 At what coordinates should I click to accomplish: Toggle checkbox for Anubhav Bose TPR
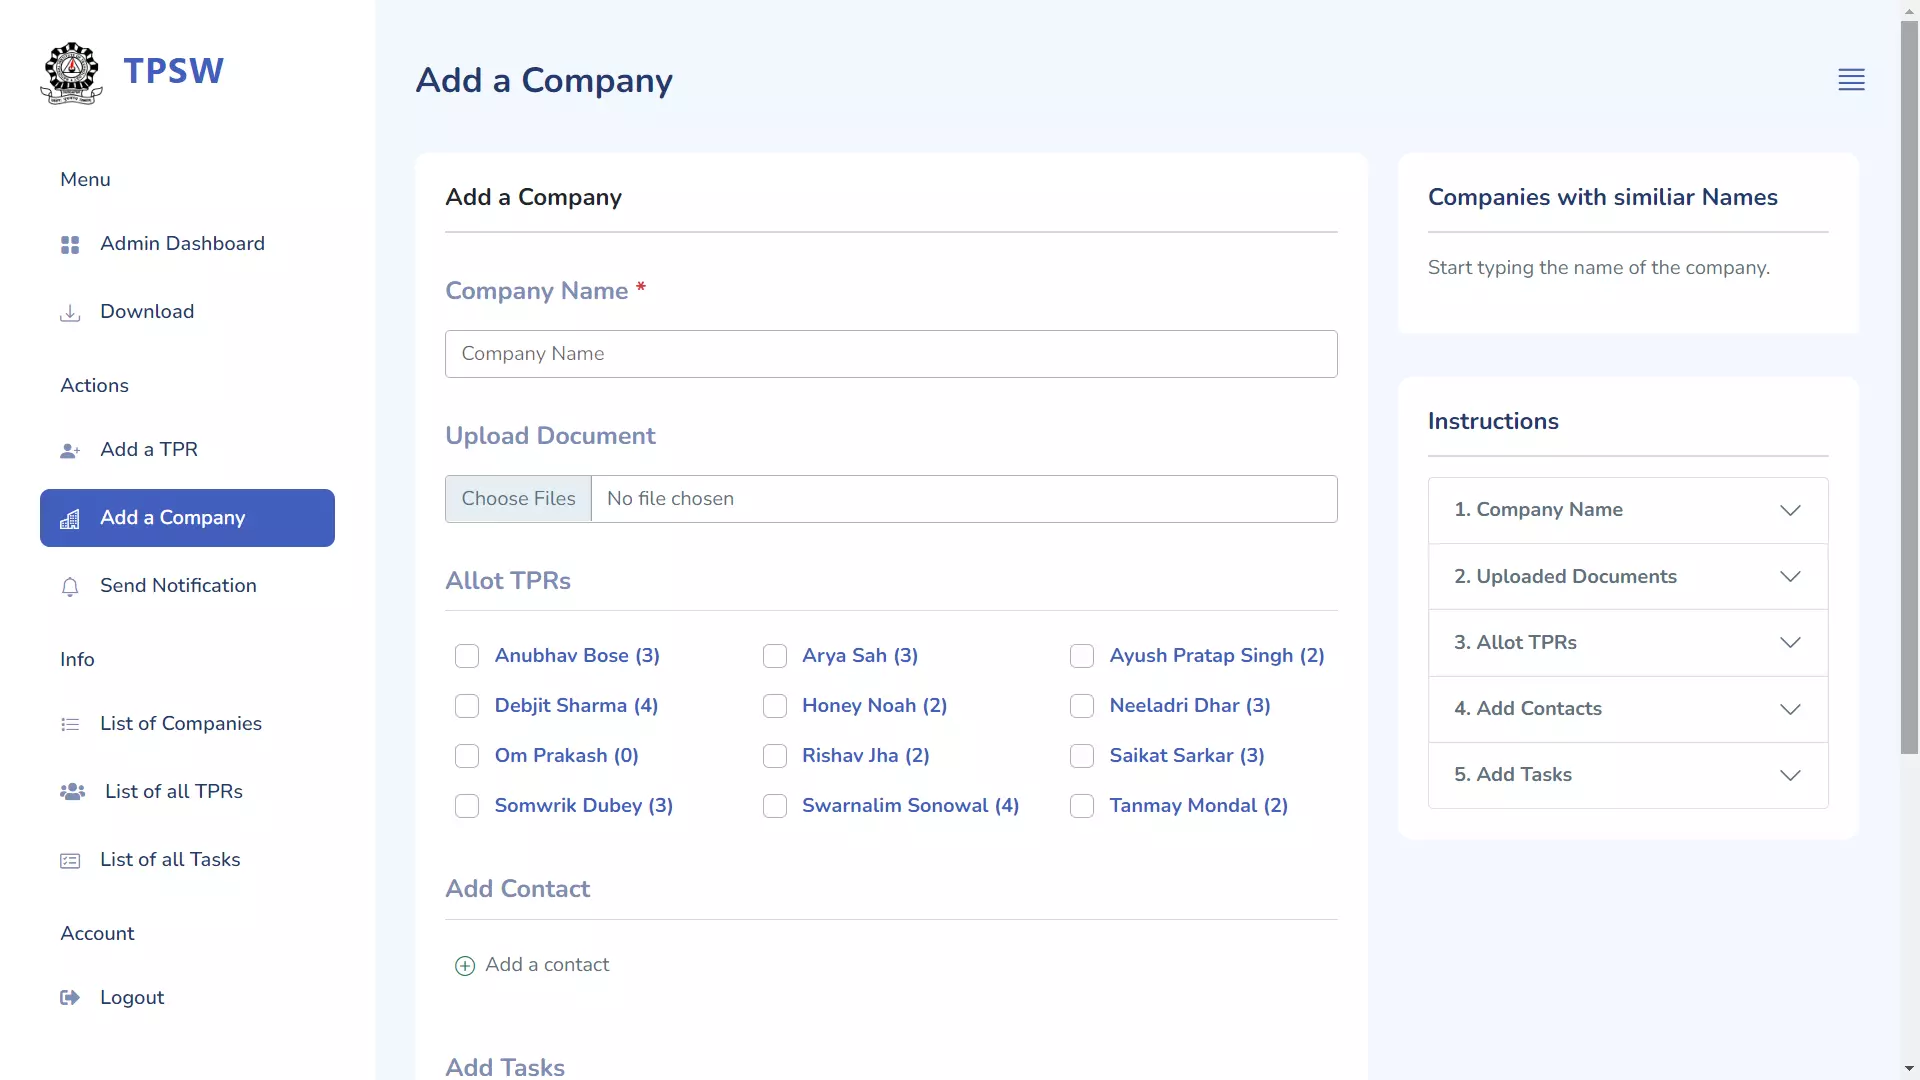coord(467,655)
